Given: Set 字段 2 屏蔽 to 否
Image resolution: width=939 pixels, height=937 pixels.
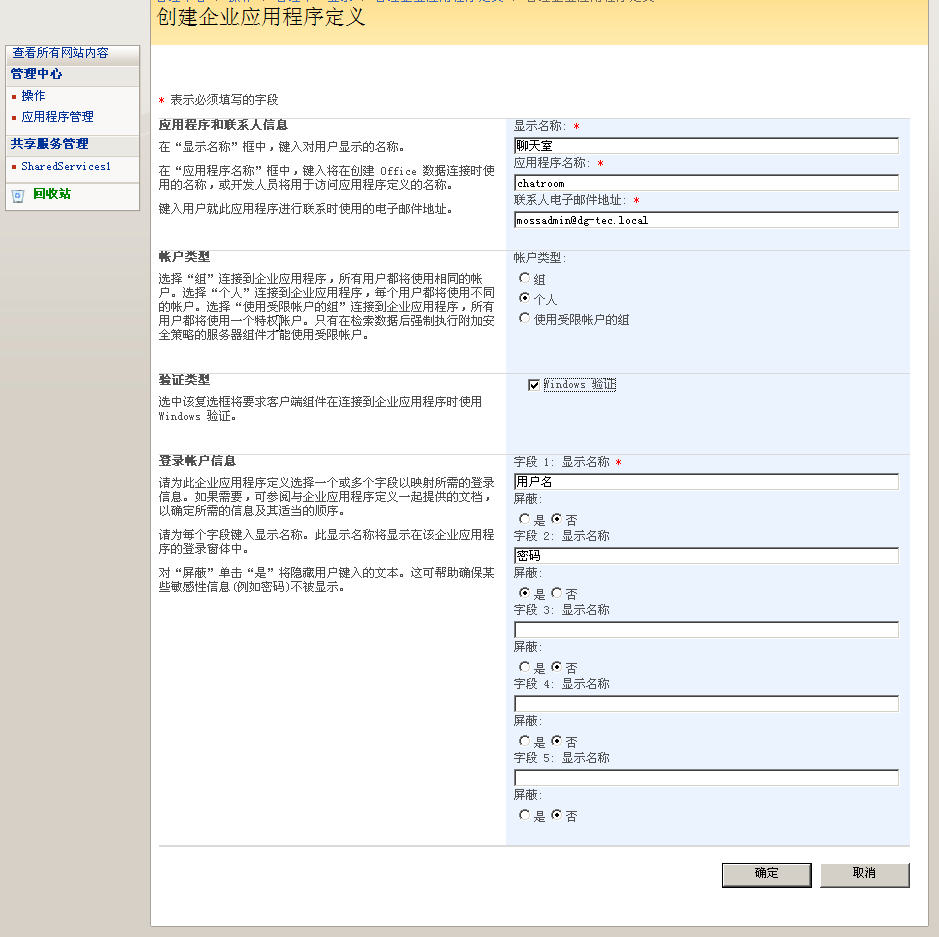Looking at the screenshot, I should (556, 593).
